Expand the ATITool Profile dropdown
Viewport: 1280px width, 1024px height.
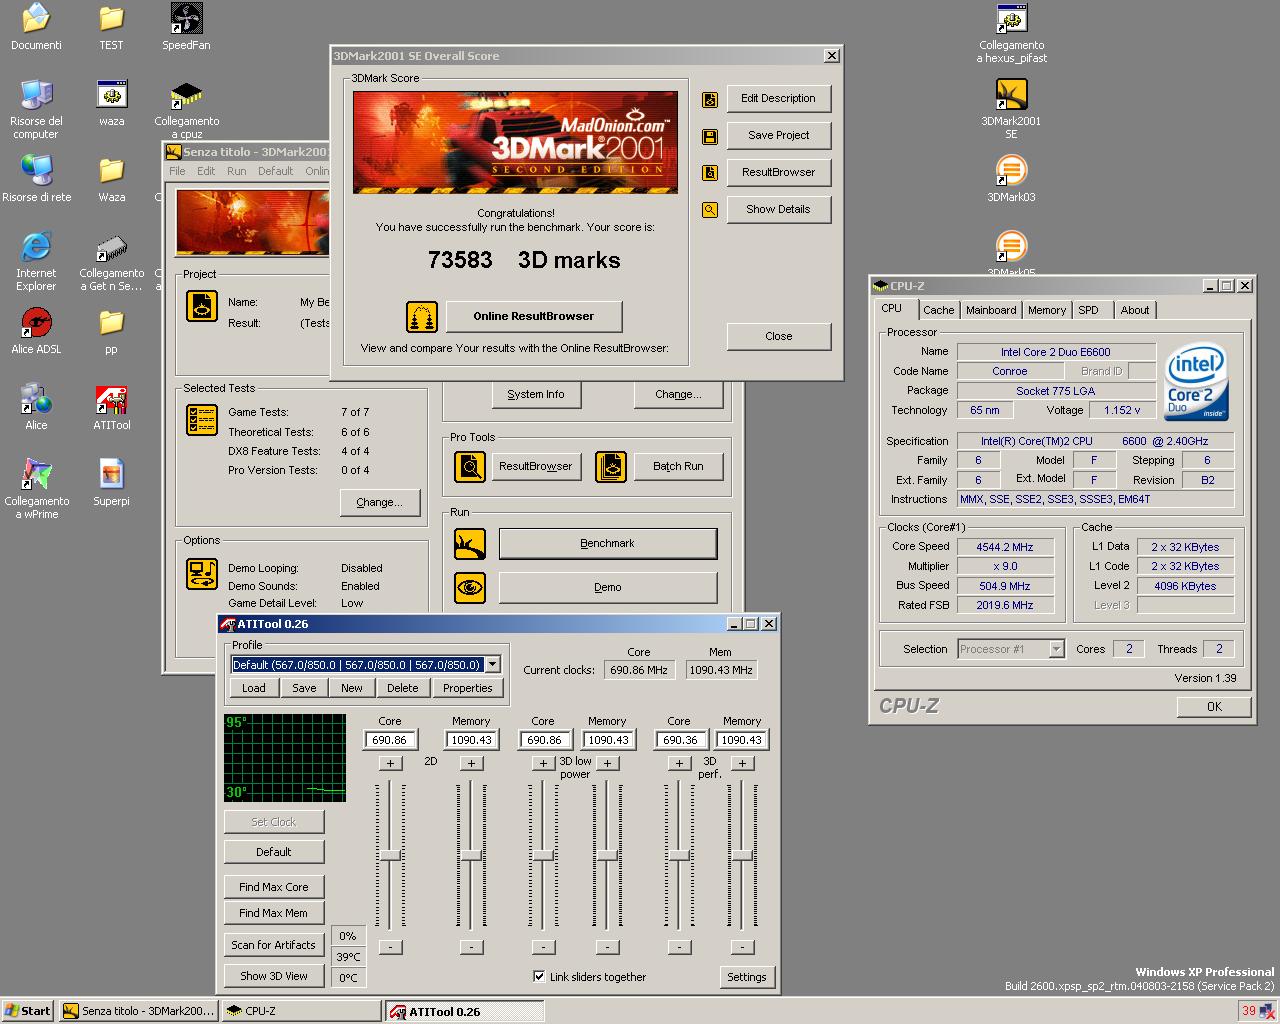(x=492, y=664)
